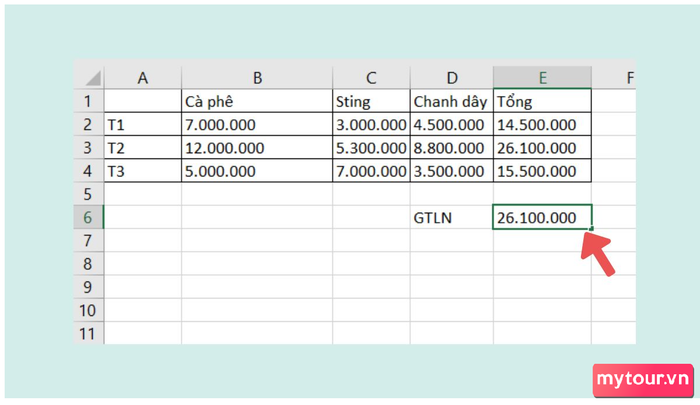Click cell with value 3.500.000
The image size is (700, 405).
tap(452, 171)
